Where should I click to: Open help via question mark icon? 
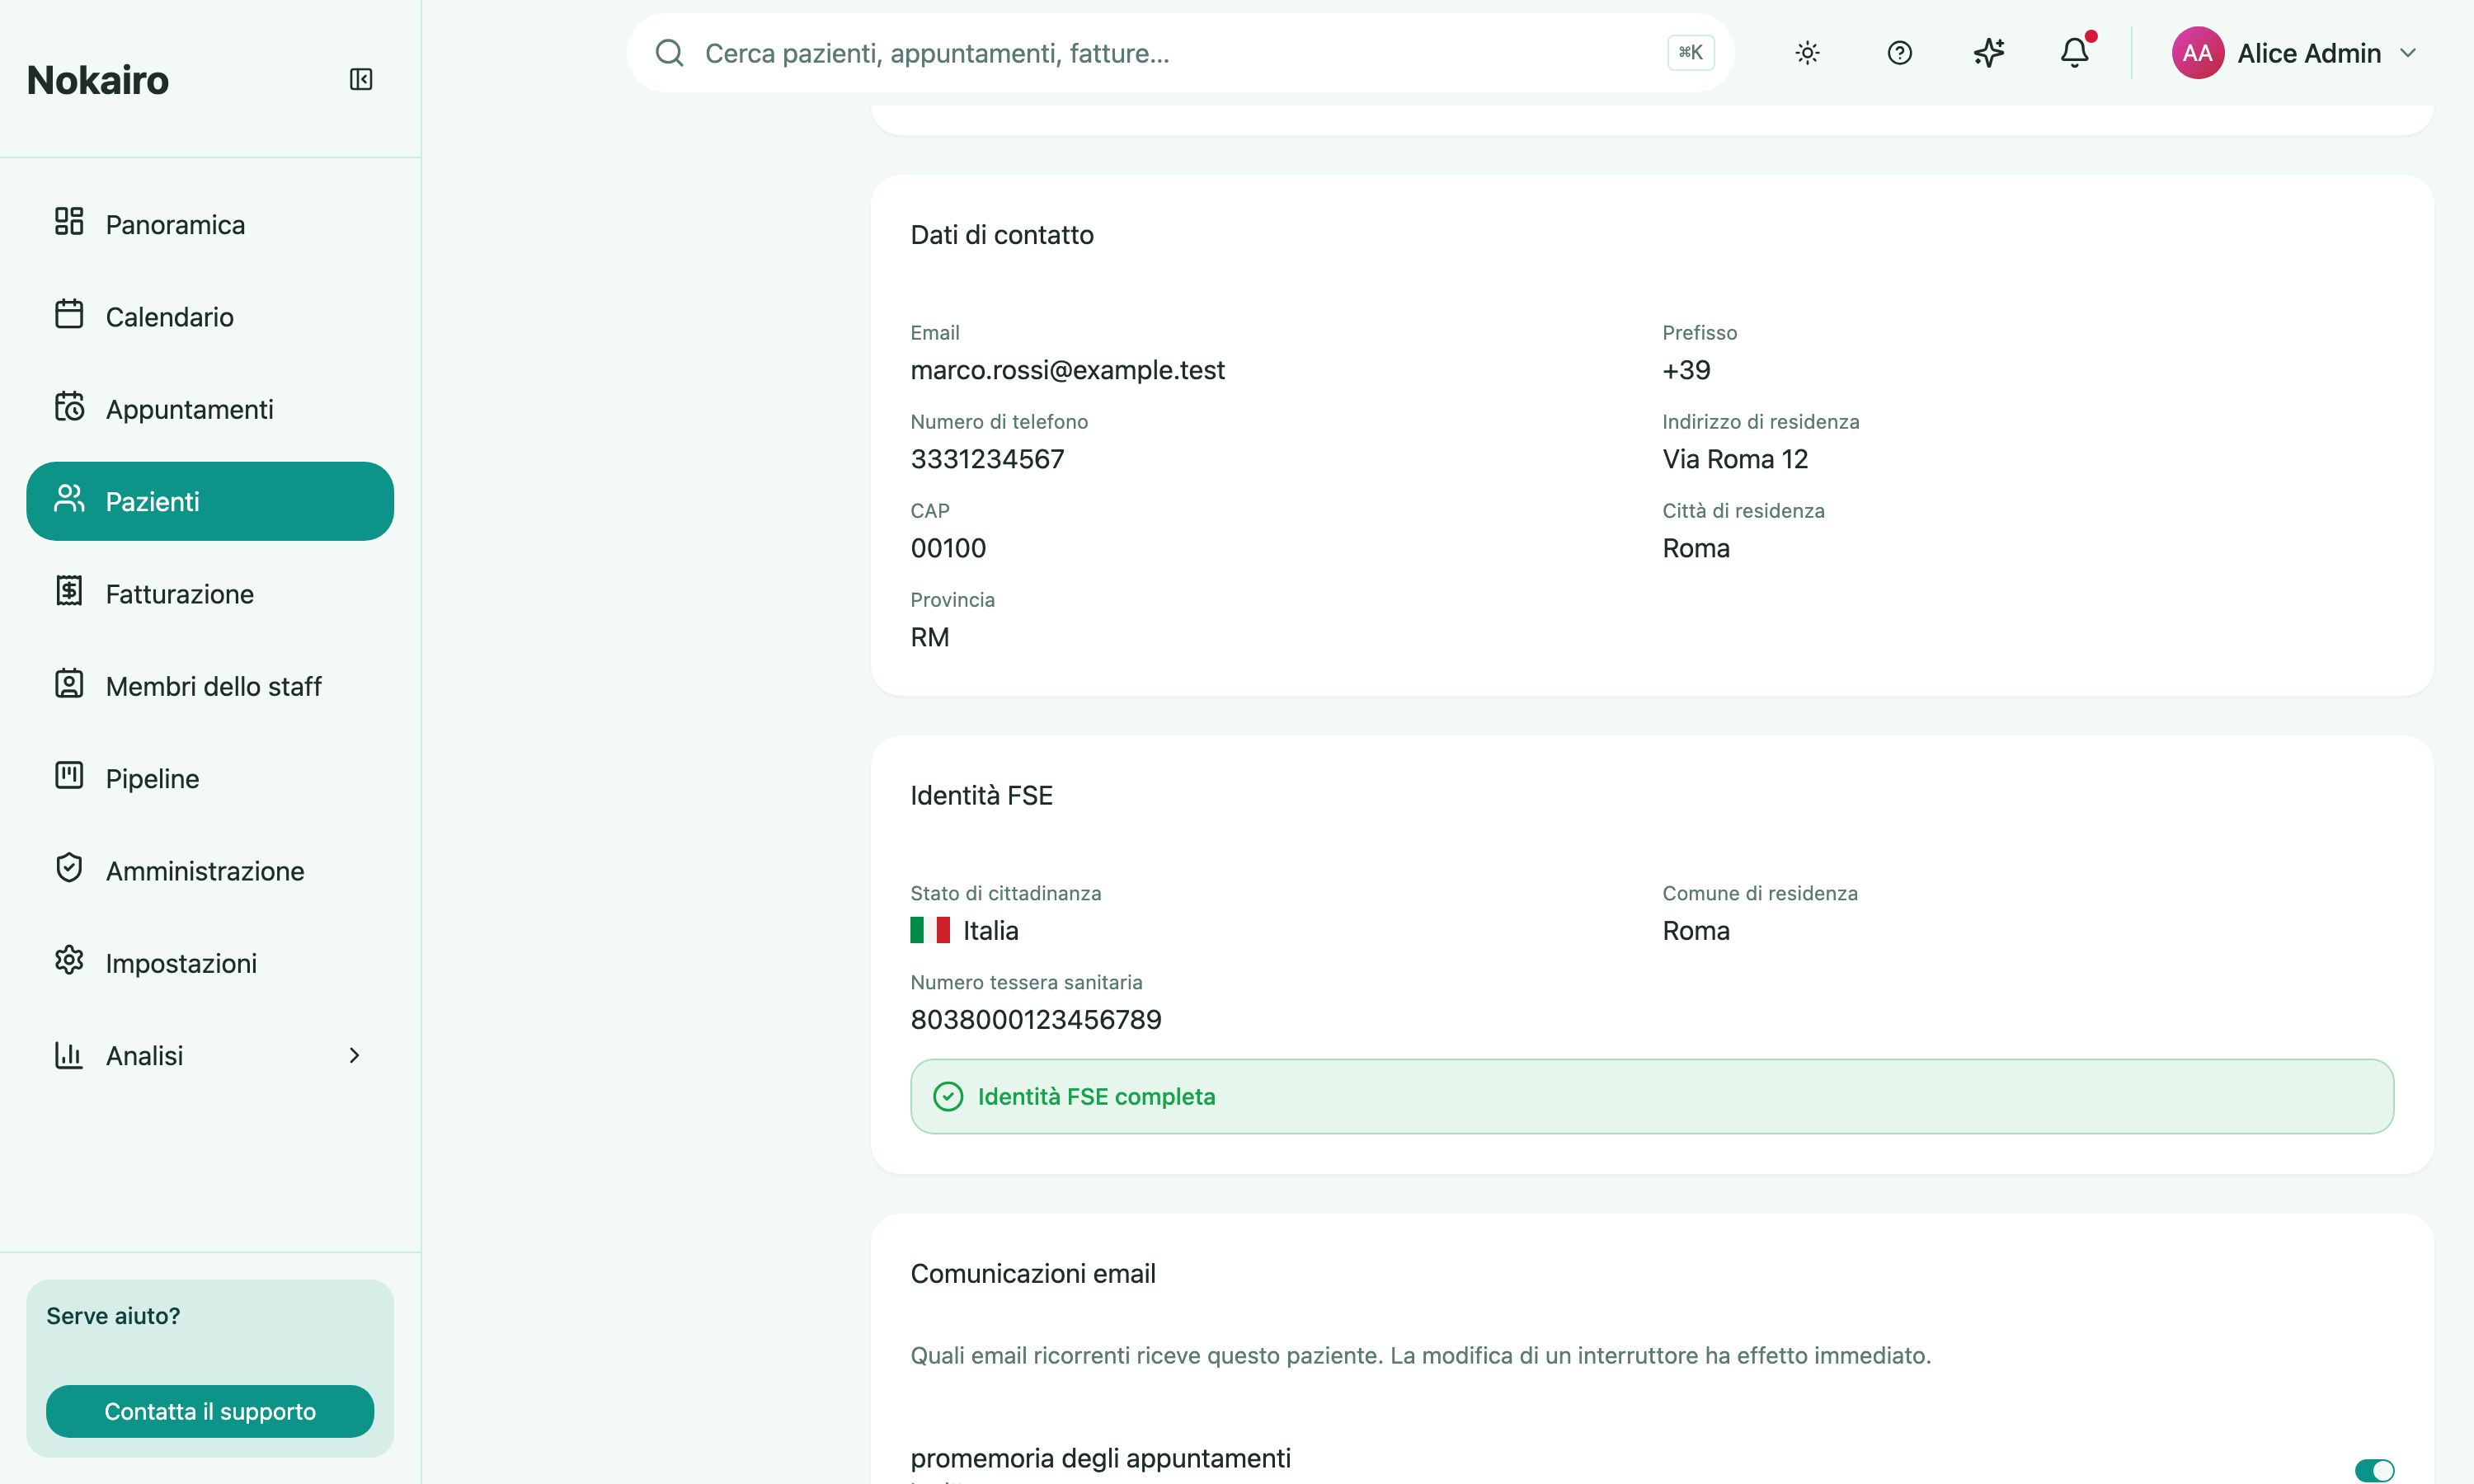1899,53
